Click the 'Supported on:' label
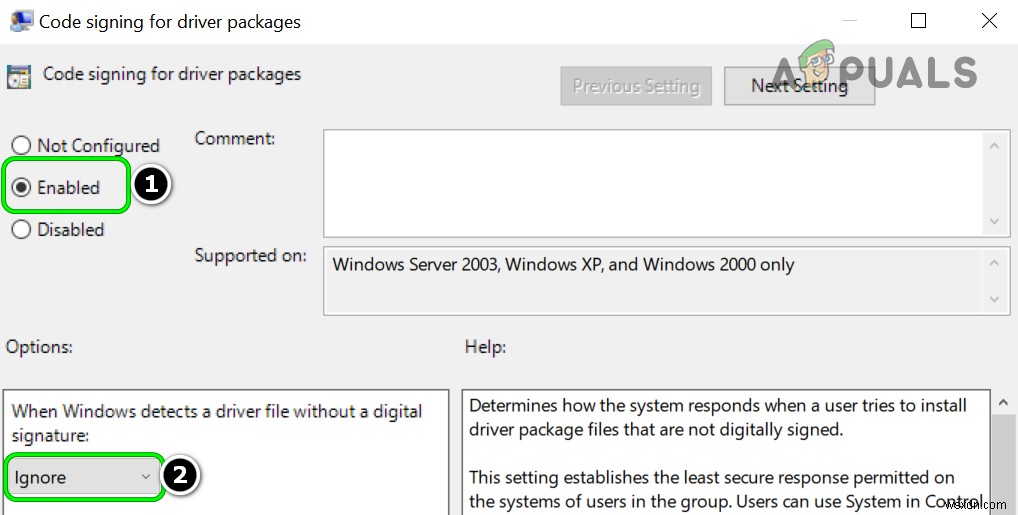Viewport: 1018px width, 515px height. [x=251, y=255]
